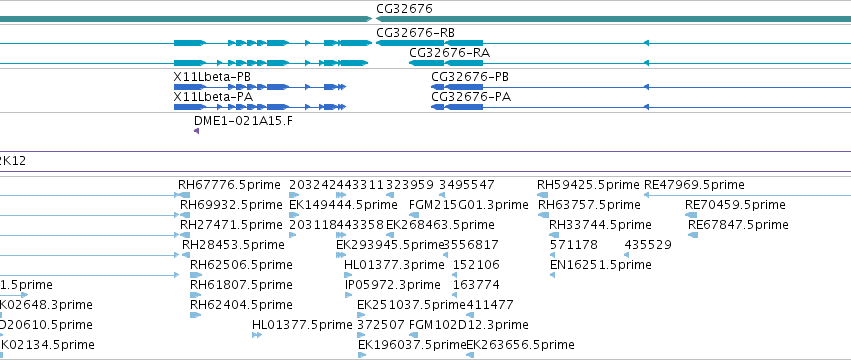Select the CG32676-PA protein label
Screen dimensions: 851x360
pos(471,97)
